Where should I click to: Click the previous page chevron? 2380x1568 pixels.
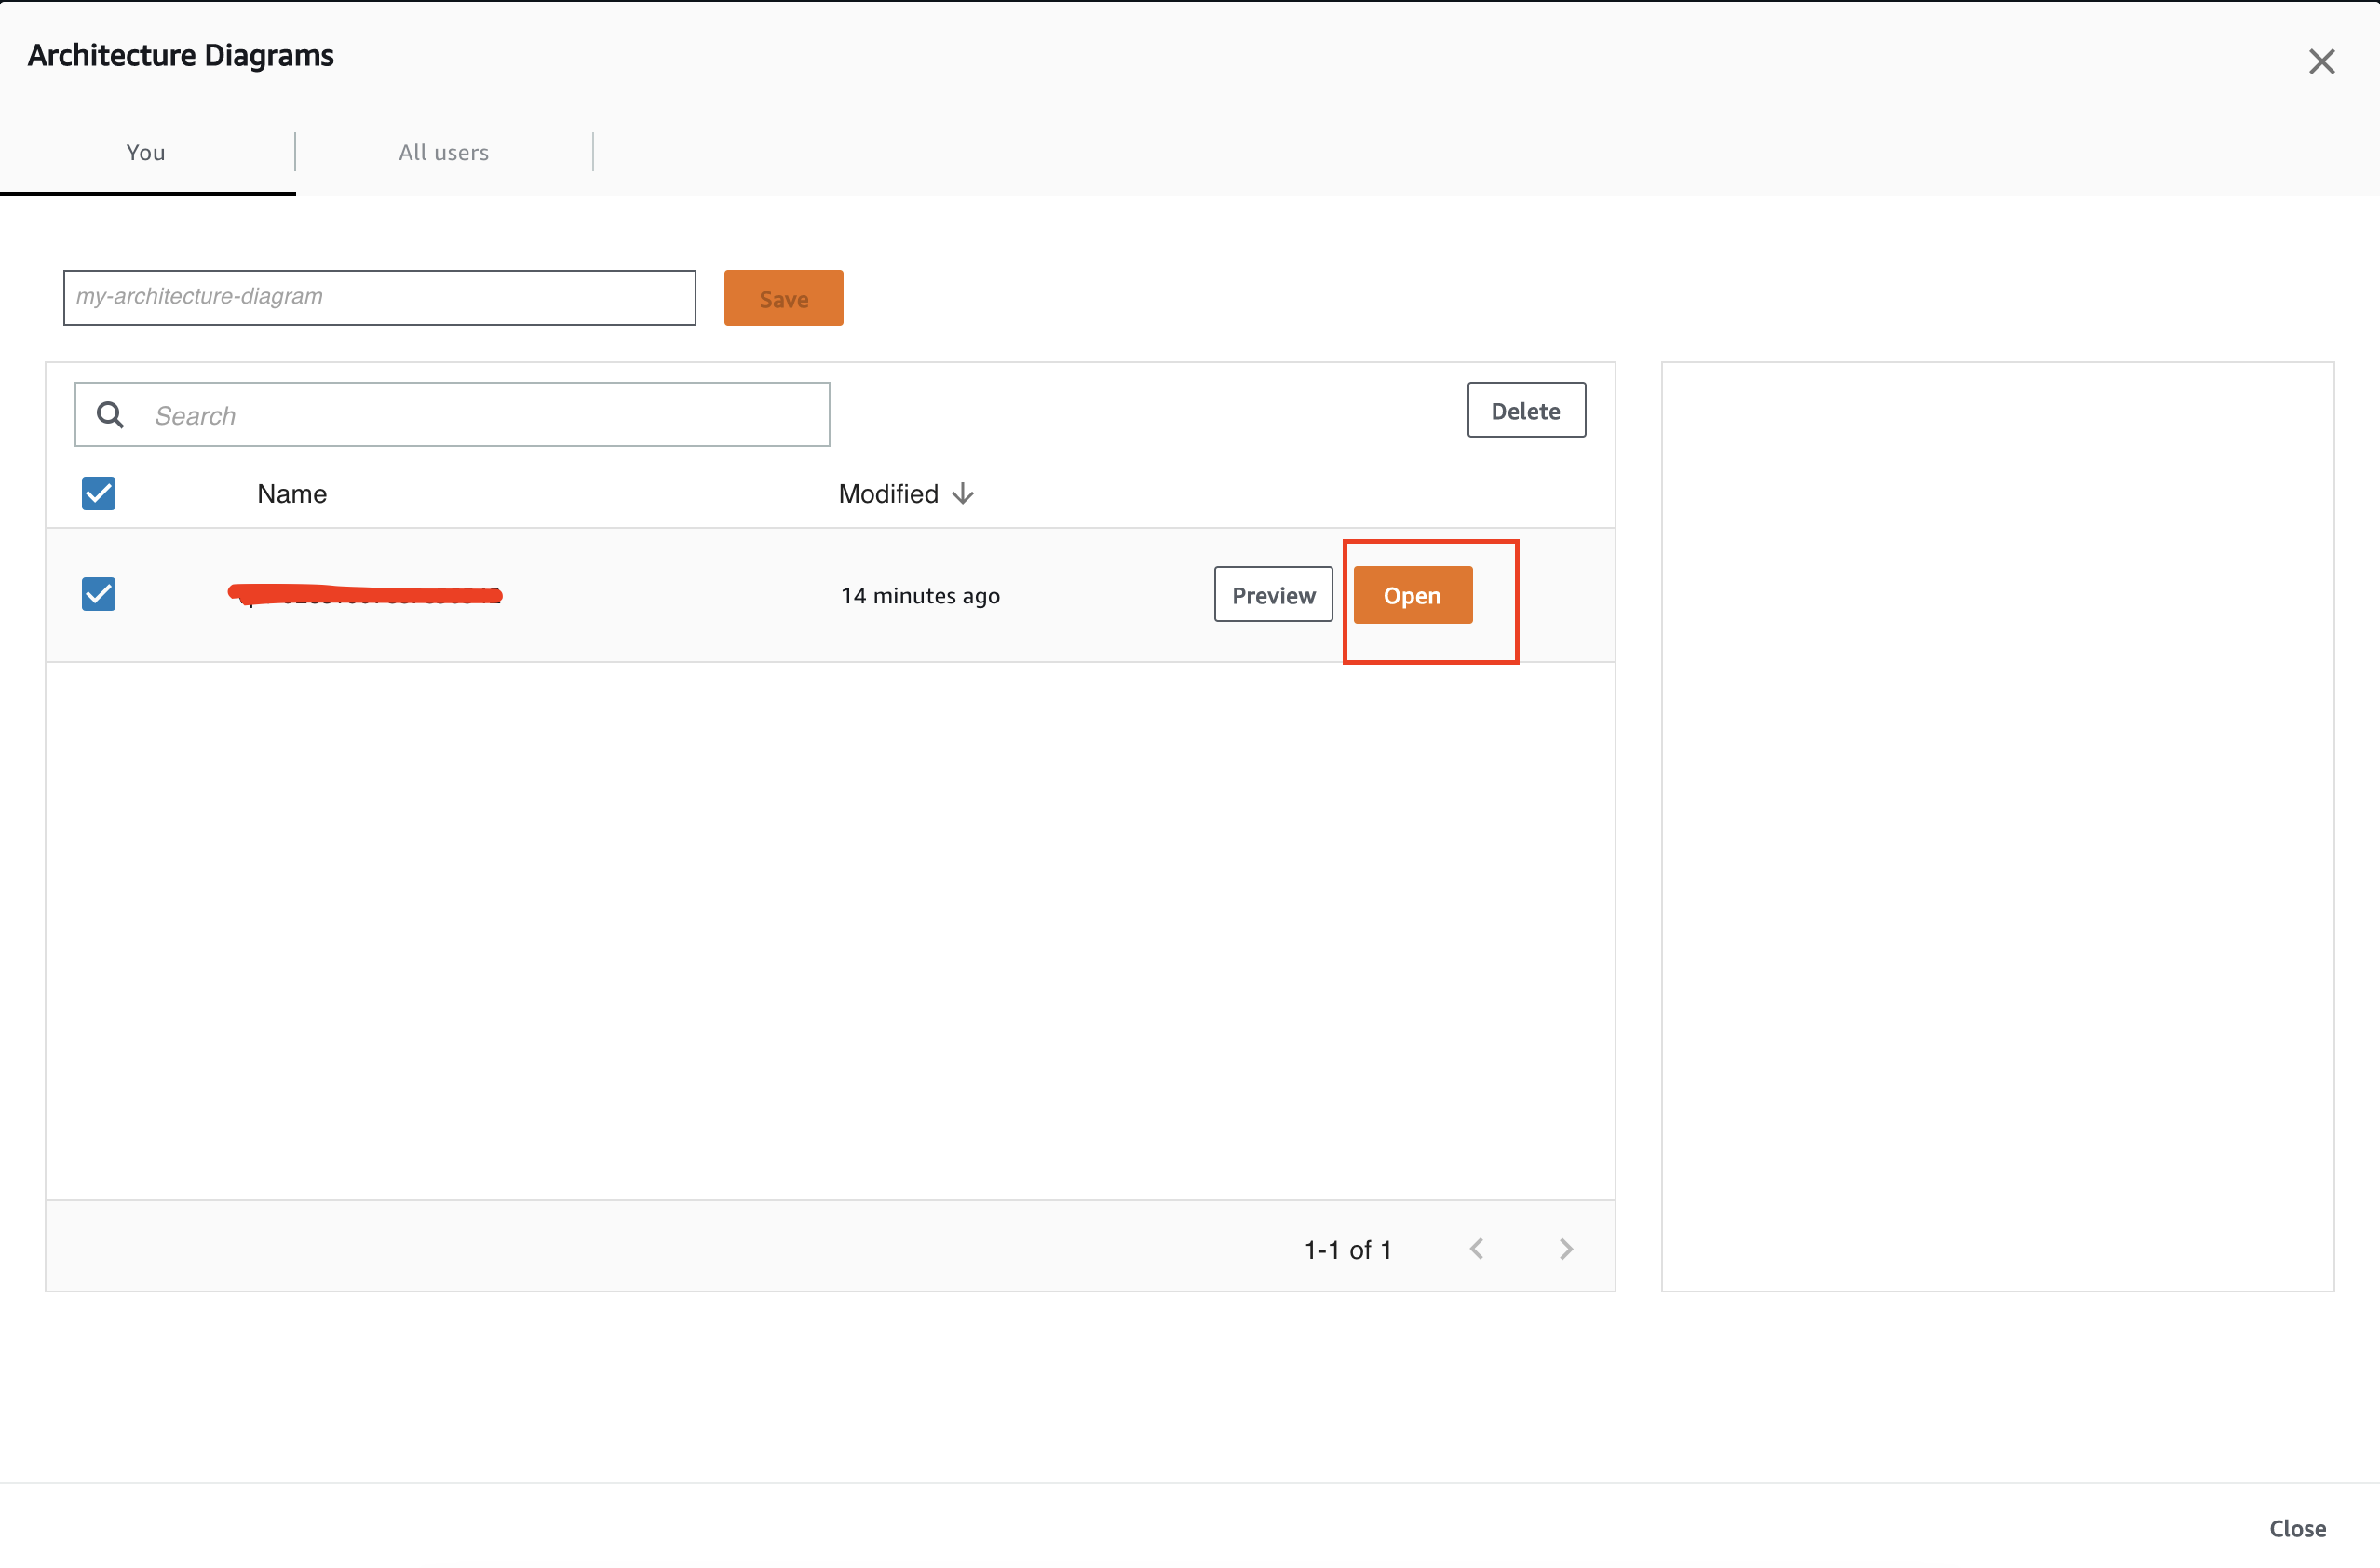pyautogui.click(x=1478, y=1248)
